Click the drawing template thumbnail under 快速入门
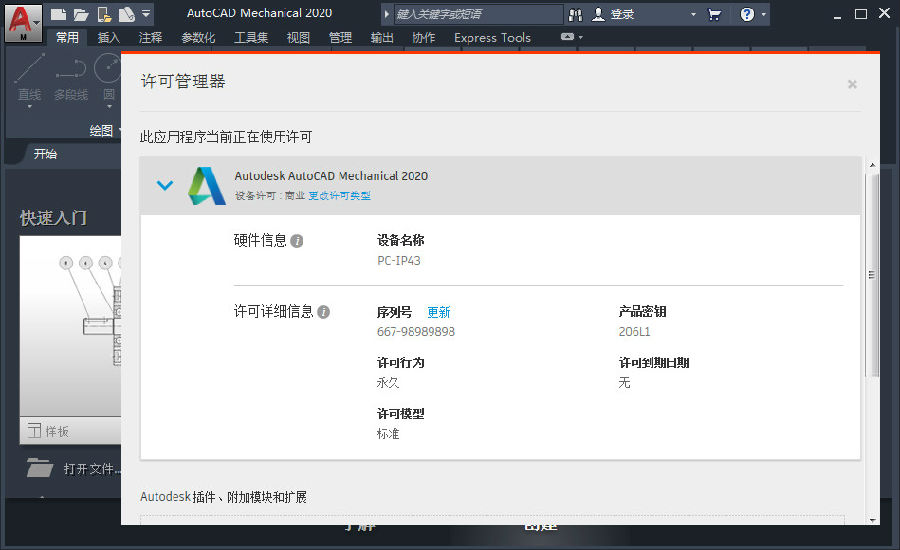Viewport: 900px width, 550px height. tap(71, 326)
